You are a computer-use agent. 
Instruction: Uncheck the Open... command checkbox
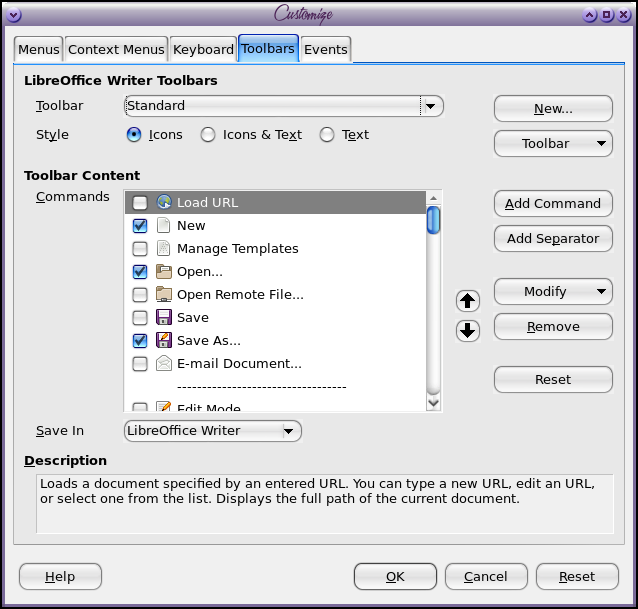click(140, 271)
